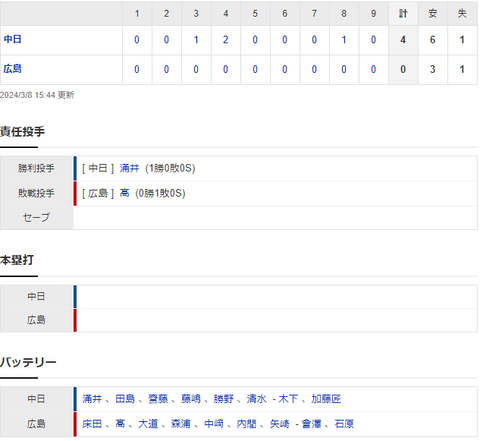Select catcher 加藤匠 link
The height and width of the screenshot is (441, 480).
326,399
